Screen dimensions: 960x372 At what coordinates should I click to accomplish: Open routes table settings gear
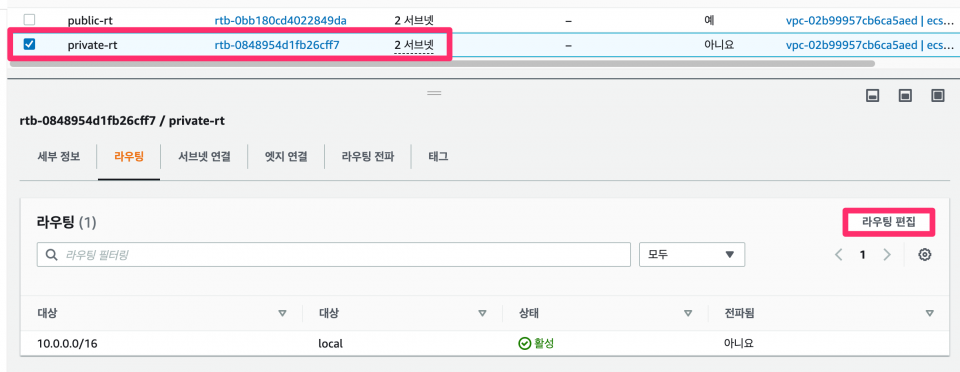coord(925,255)
